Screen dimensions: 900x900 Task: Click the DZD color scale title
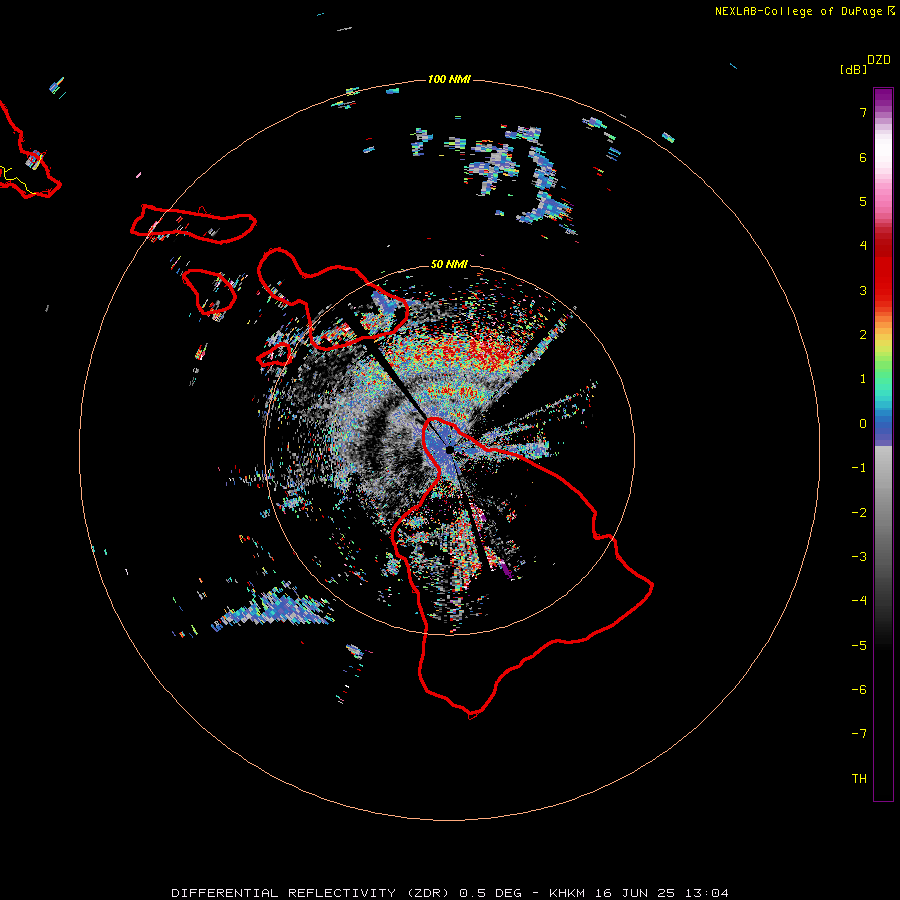click(879, 60)
